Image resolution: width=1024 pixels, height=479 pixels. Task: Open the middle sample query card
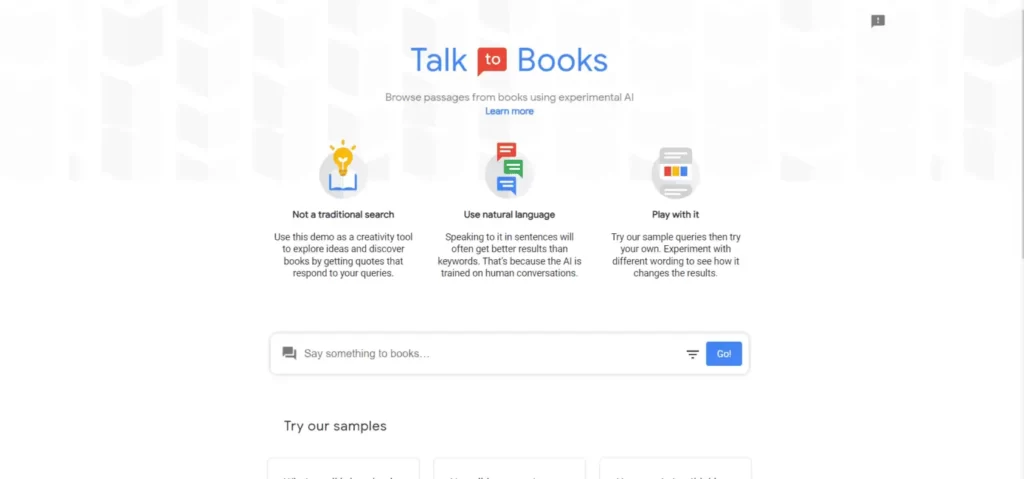(509, 469)
